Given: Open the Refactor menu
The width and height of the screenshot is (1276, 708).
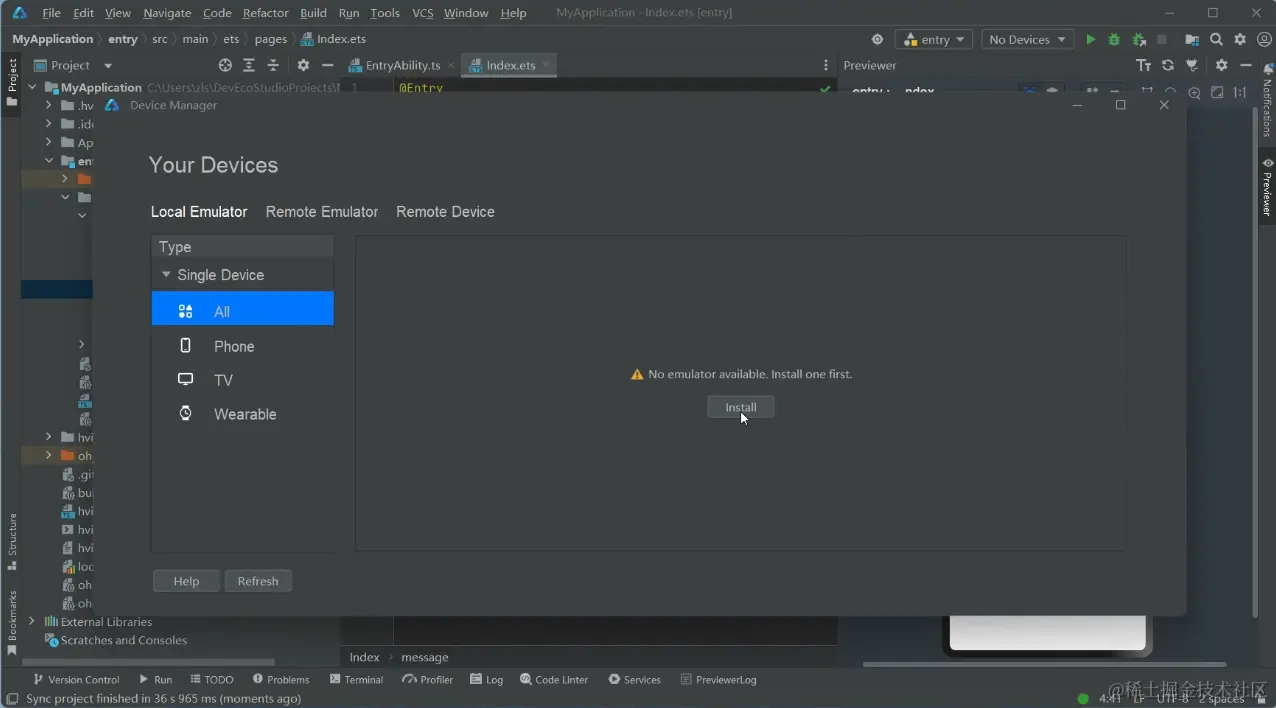Looking at the screenshot, I should click(x=265, y=13).
